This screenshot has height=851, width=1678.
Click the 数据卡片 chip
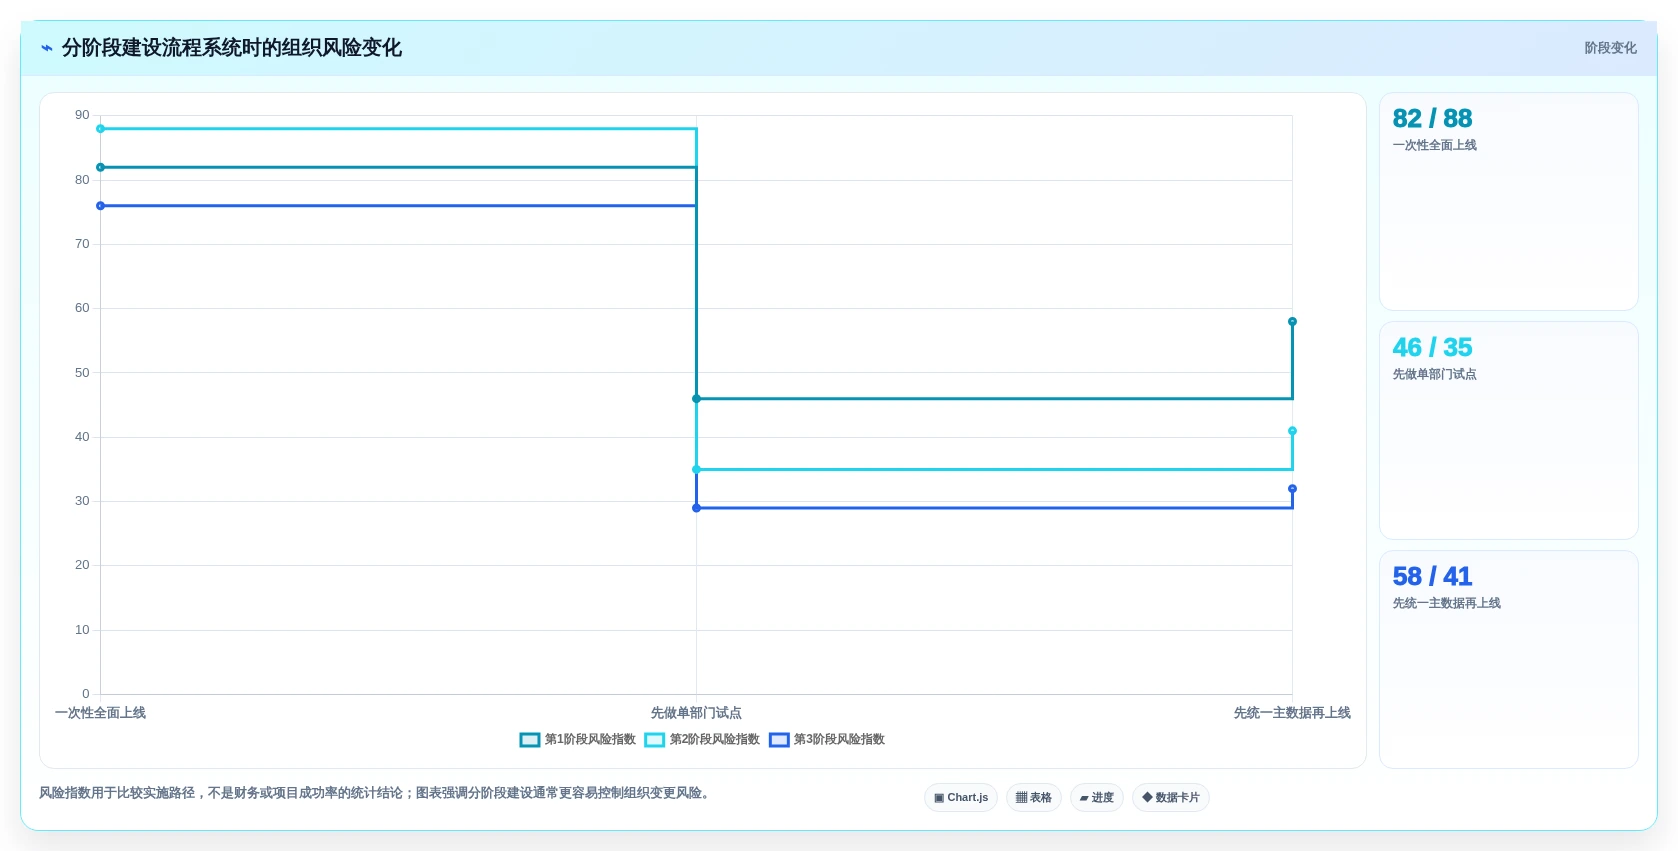pos(1171,797)
